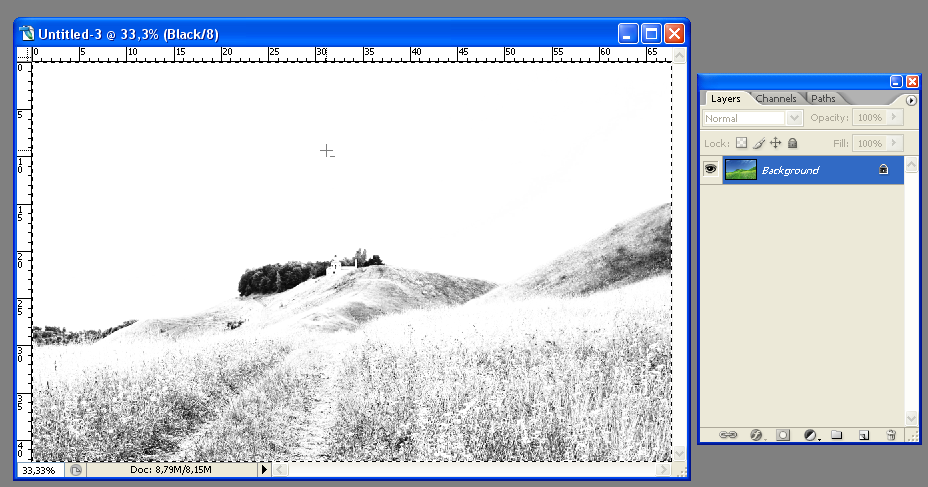
Task: Toggle lock position move icon
Action: point(775,143)
